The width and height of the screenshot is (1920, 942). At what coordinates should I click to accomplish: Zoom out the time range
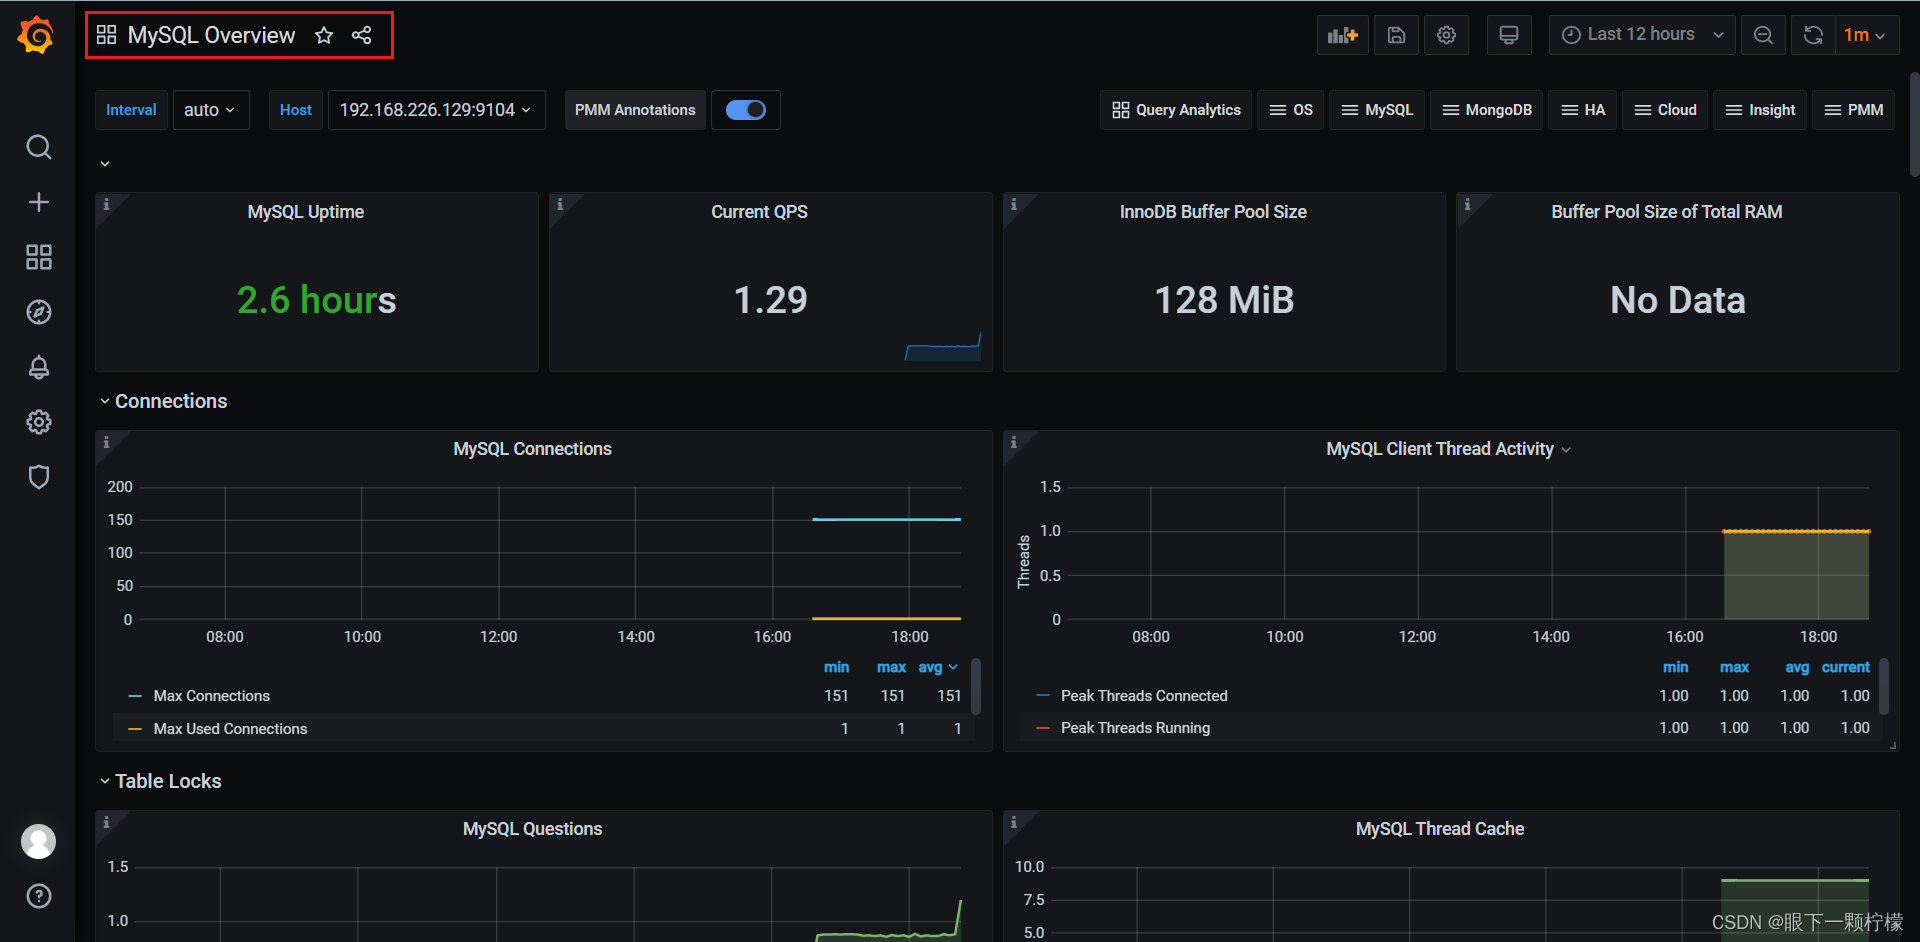pyautogui.click(x=1763, y=35)
